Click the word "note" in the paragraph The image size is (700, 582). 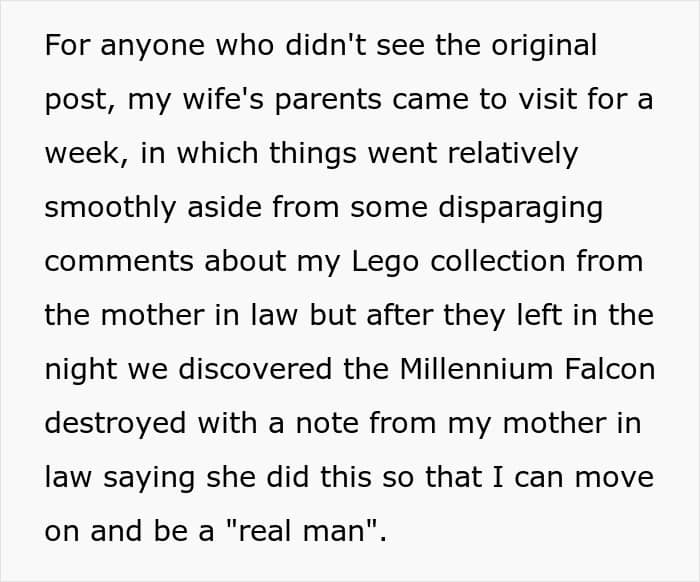(x=327, y=424)
